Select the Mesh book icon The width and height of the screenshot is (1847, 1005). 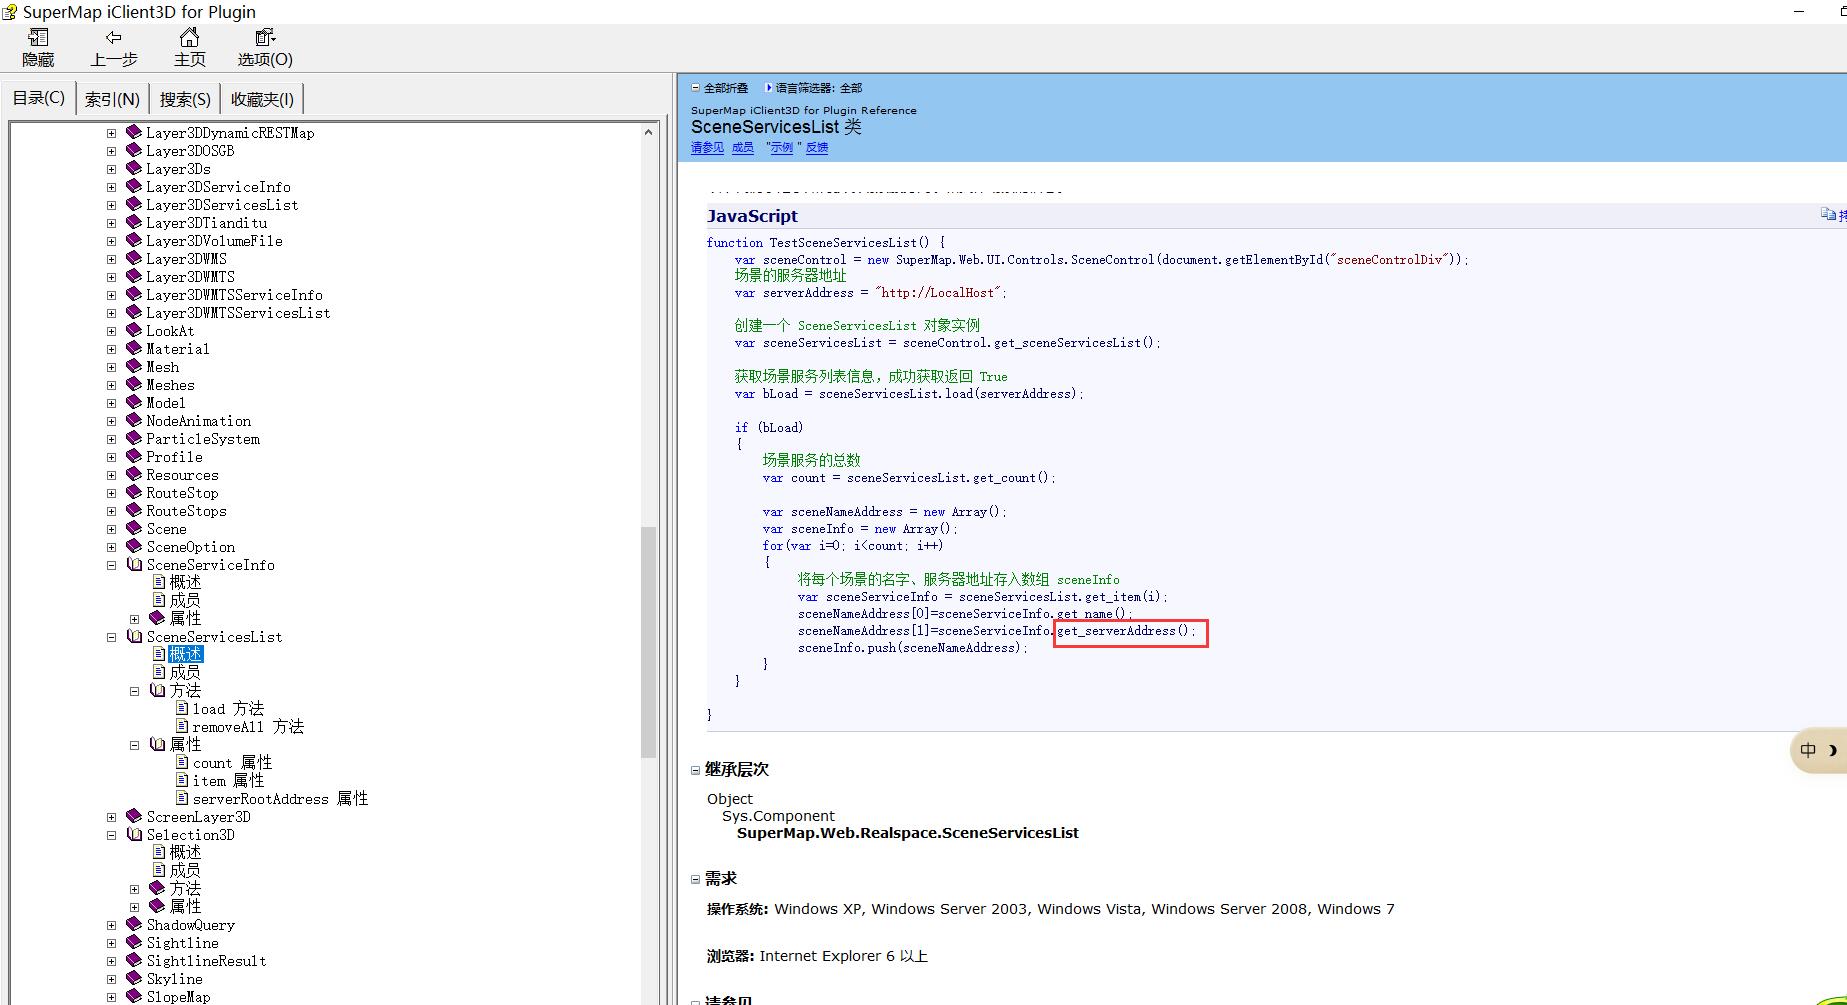(134, 366)
